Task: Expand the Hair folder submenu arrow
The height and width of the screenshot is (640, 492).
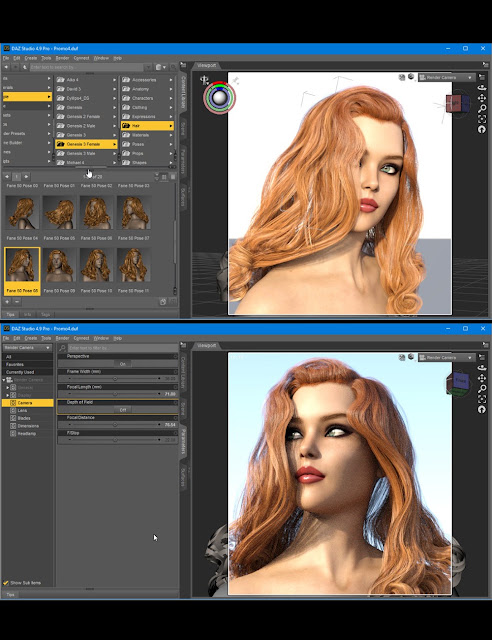Action: [171, 126]
